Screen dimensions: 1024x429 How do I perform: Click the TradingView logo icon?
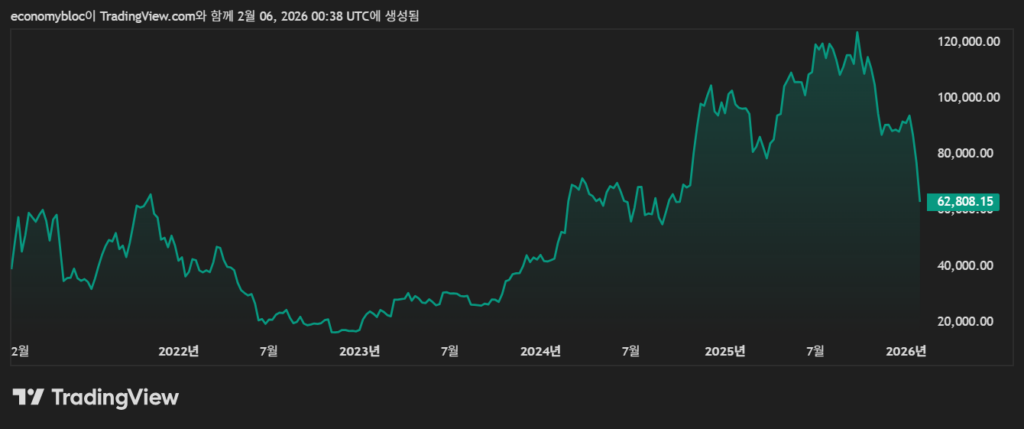[27, 397]
